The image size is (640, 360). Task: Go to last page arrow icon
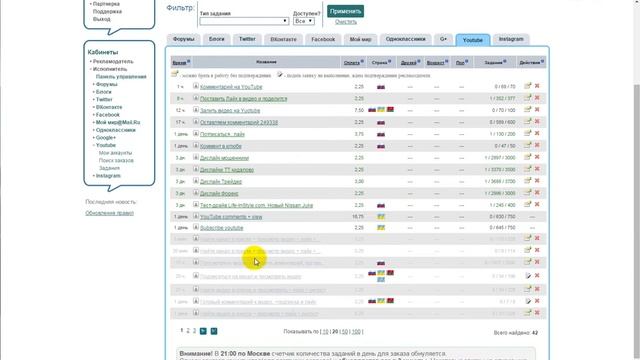(x=213, y=331)
